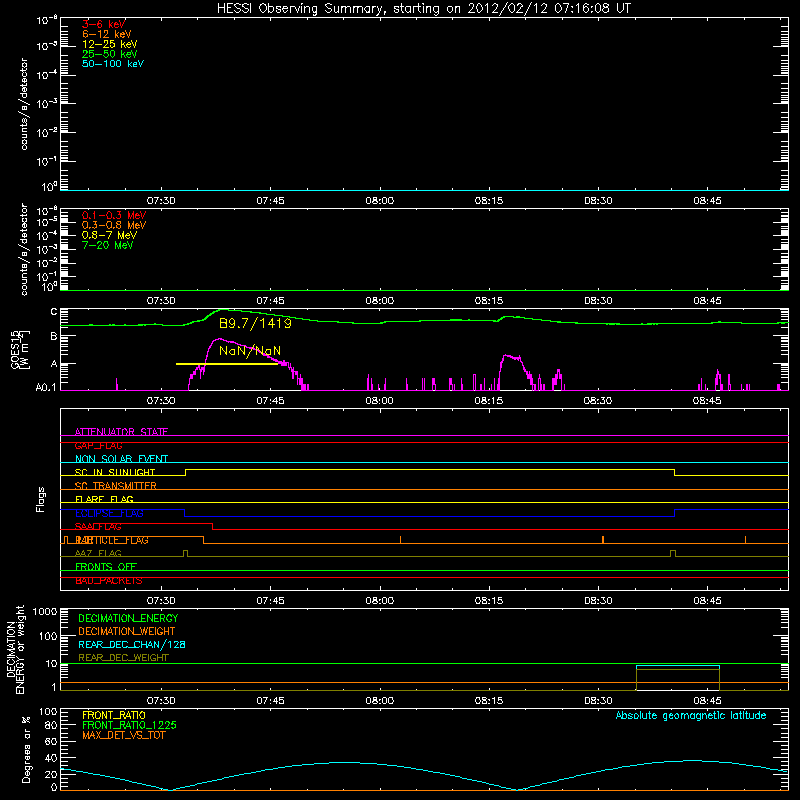Click the NON_SOLAR_EVENT flag label

pos(121,459)
